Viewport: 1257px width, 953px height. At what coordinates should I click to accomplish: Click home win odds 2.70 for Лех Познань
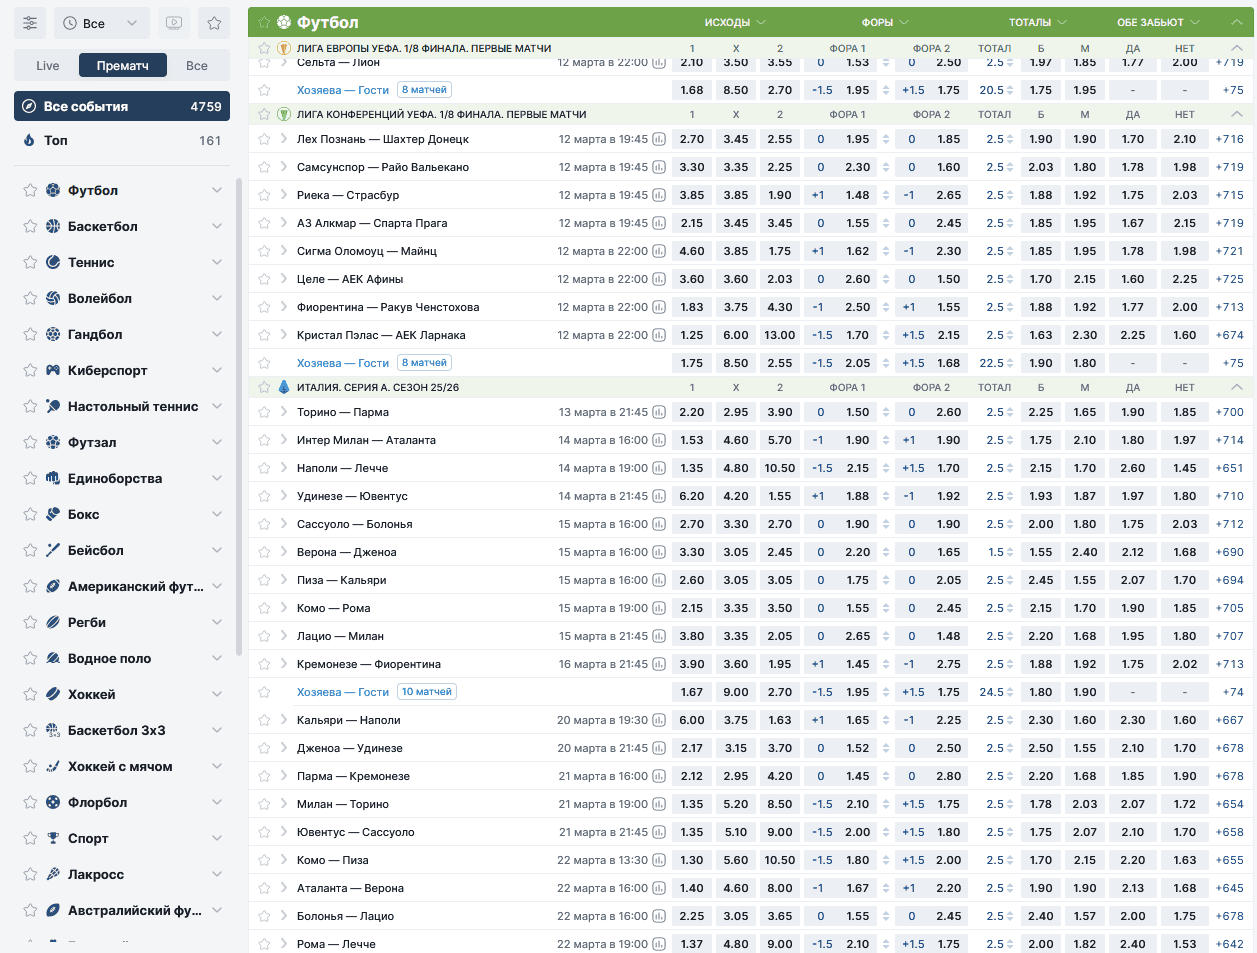[692, 140]
